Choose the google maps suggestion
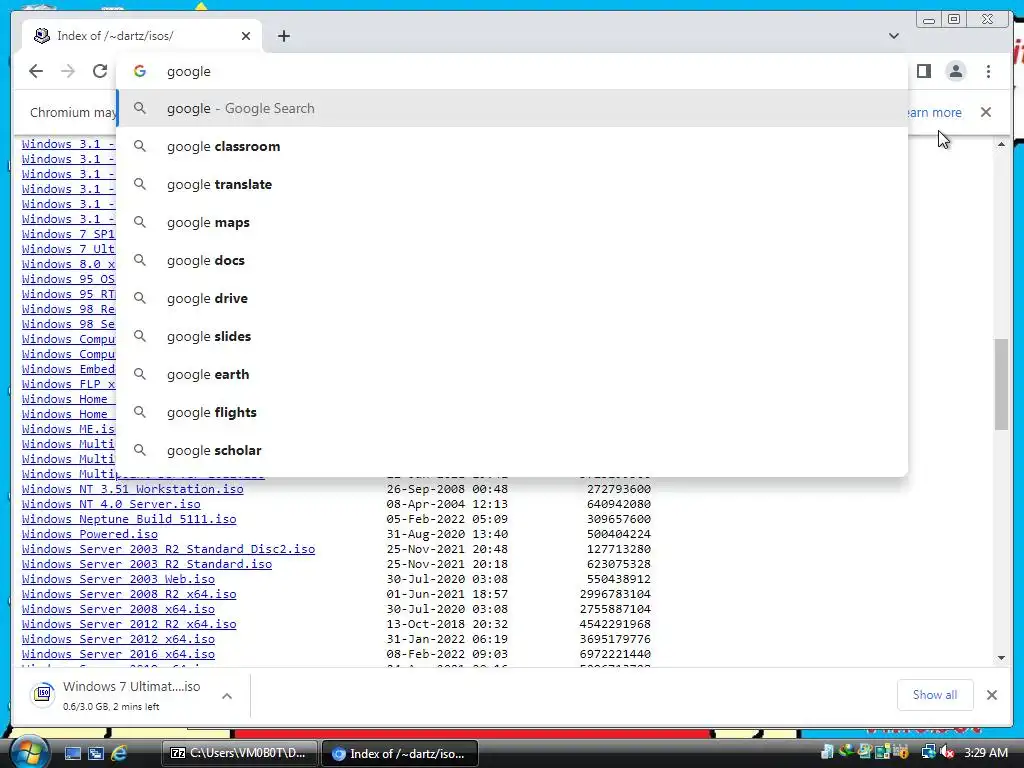The image size is (1024, 768). coord(512,222)
